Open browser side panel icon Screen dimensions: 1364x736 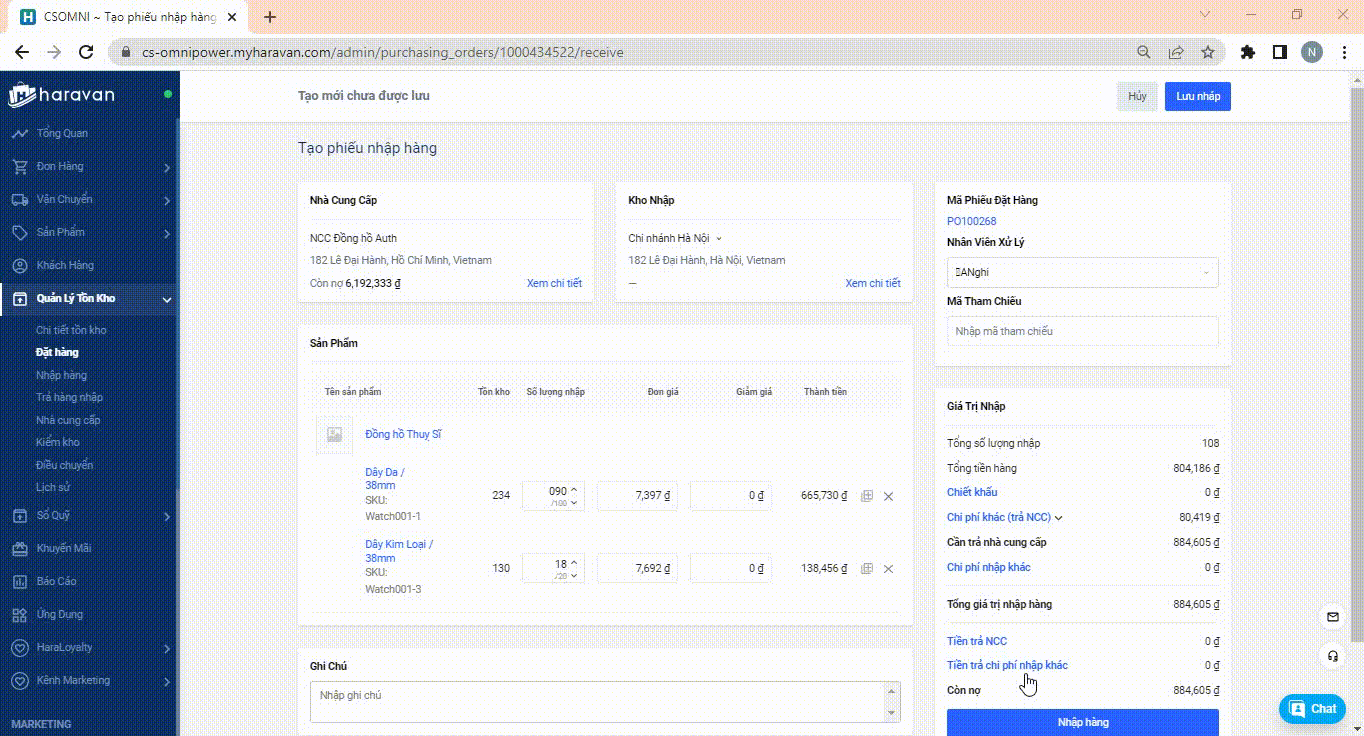tap(1279, 52)
